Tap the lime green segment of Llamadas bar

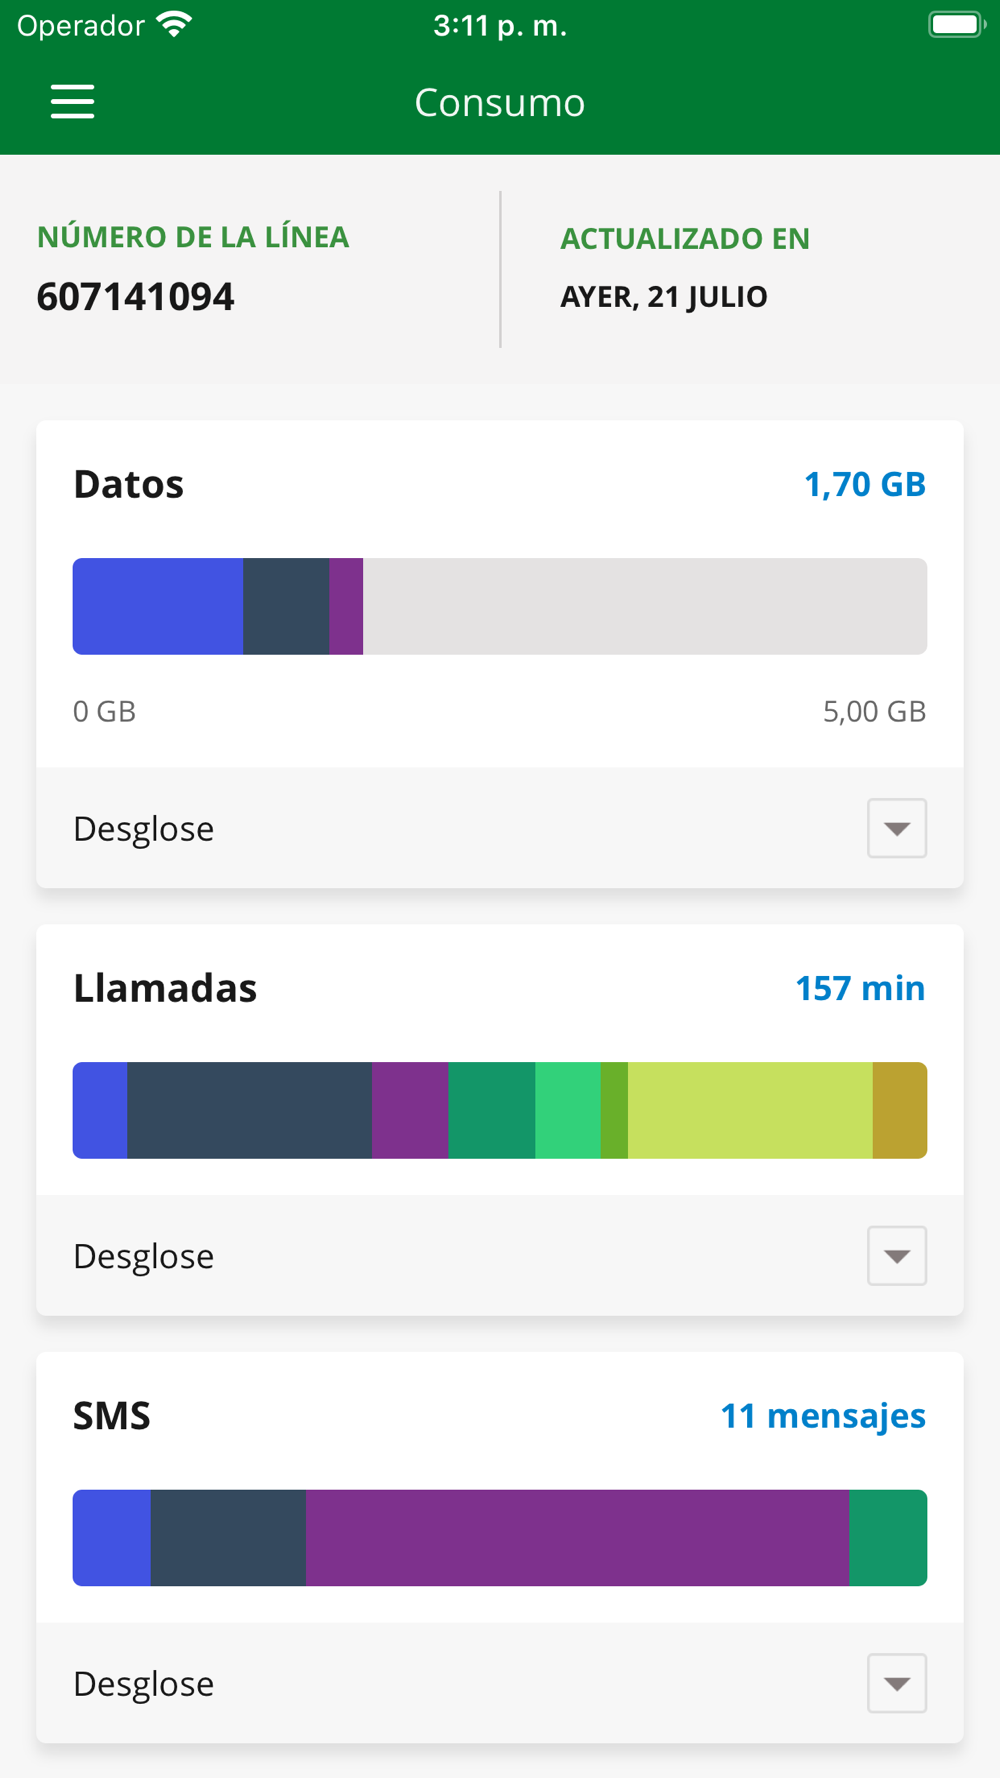[x=750, y=1110]
